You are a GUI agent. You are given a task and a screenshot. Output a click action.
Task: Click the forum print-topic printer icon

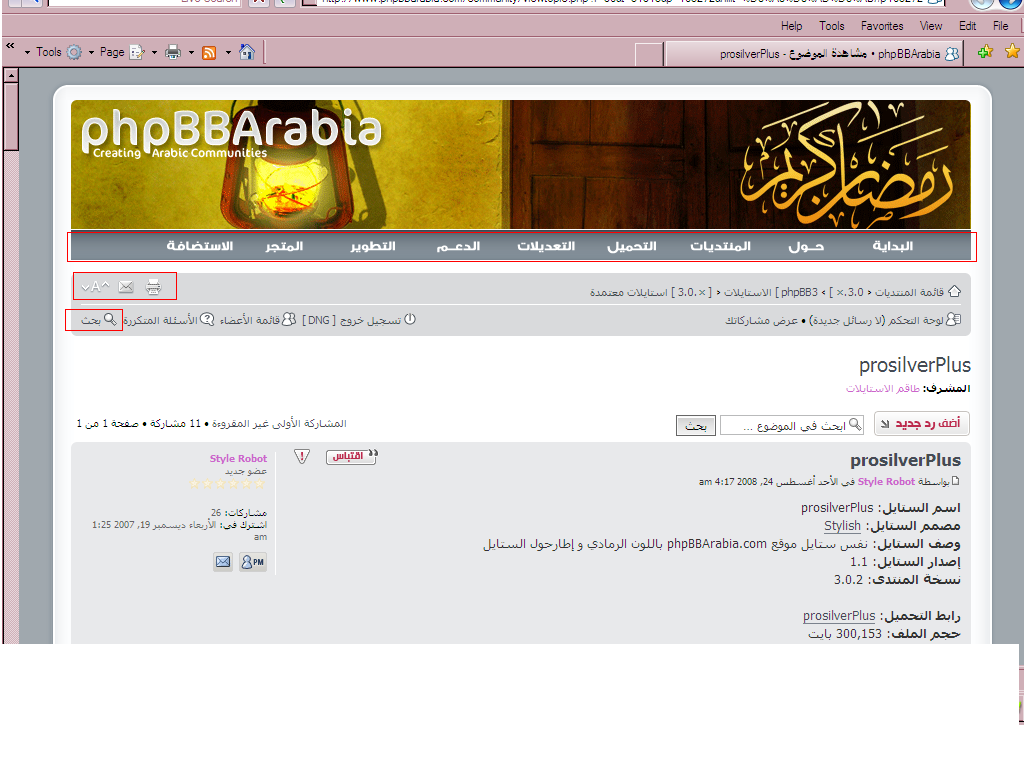click(153, 287)
